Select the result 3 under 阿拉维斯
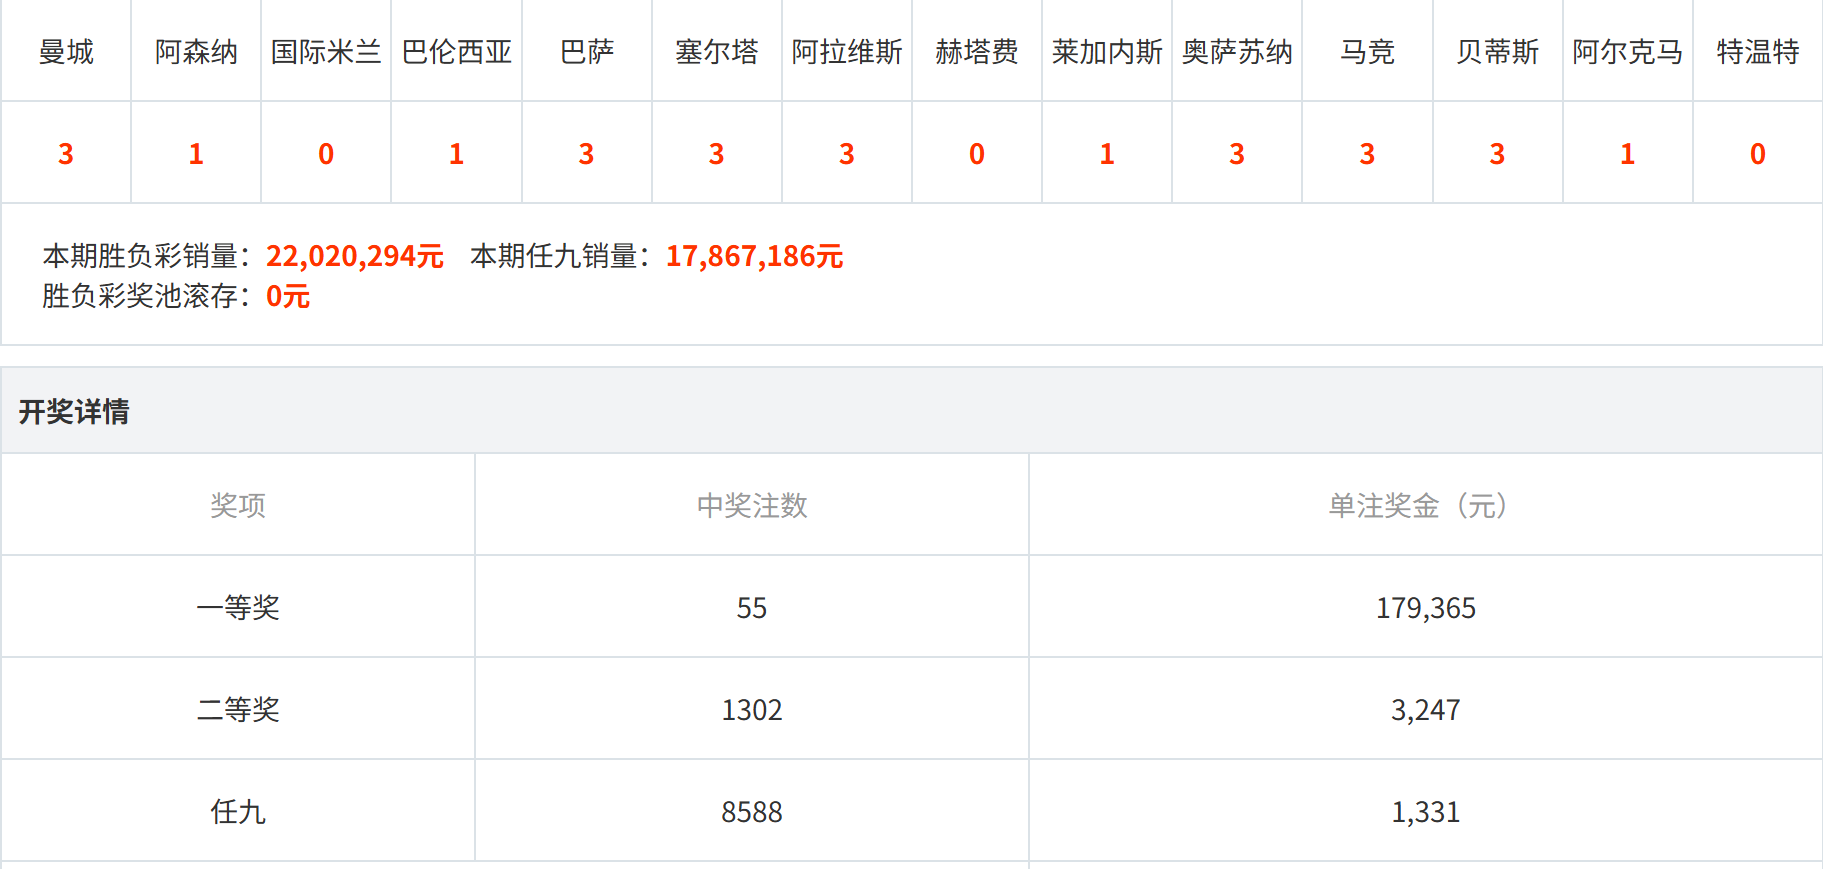Screen dimensions: 1823x869 coord(847,154)
